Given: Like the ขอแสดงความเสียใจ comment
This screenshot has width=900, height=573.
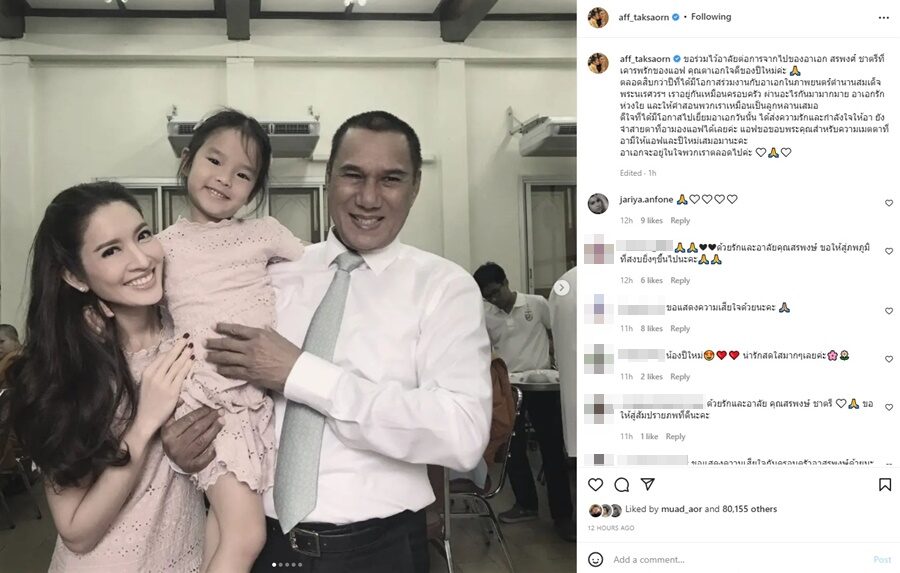Looking at the screenshot, I should pos(889,311).
